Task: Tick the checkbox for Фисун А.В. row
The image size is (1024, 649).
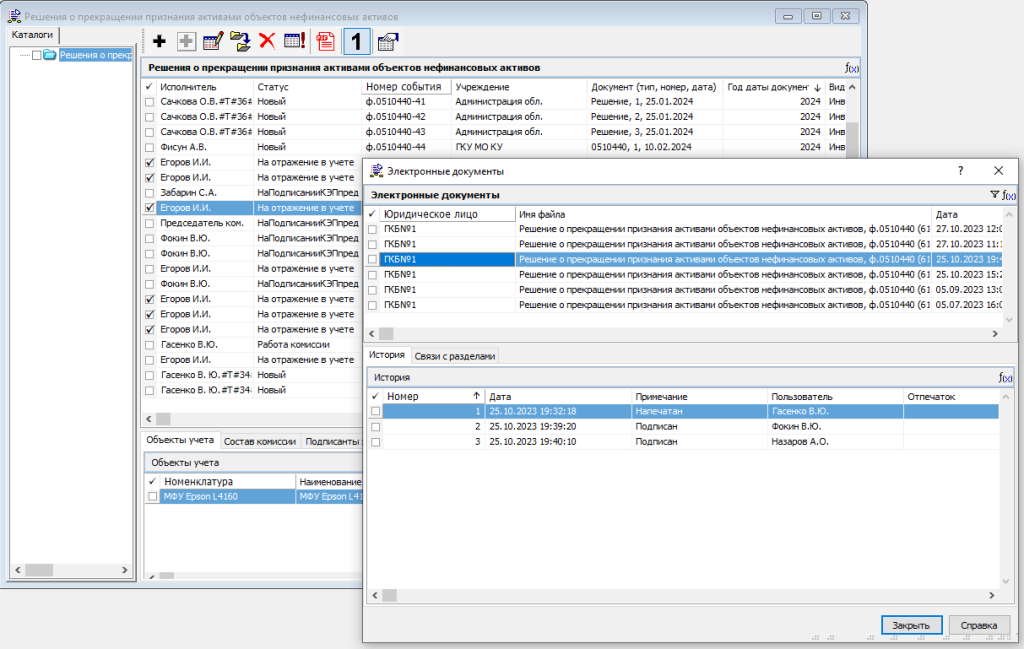Action: (150, 148)
